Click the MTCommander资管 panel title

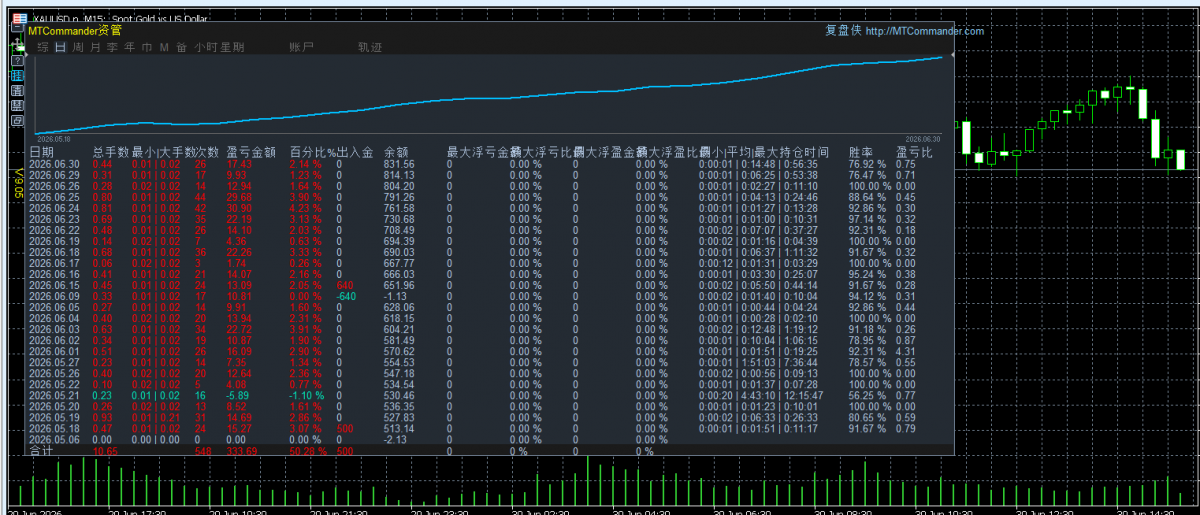click(75, 31)
